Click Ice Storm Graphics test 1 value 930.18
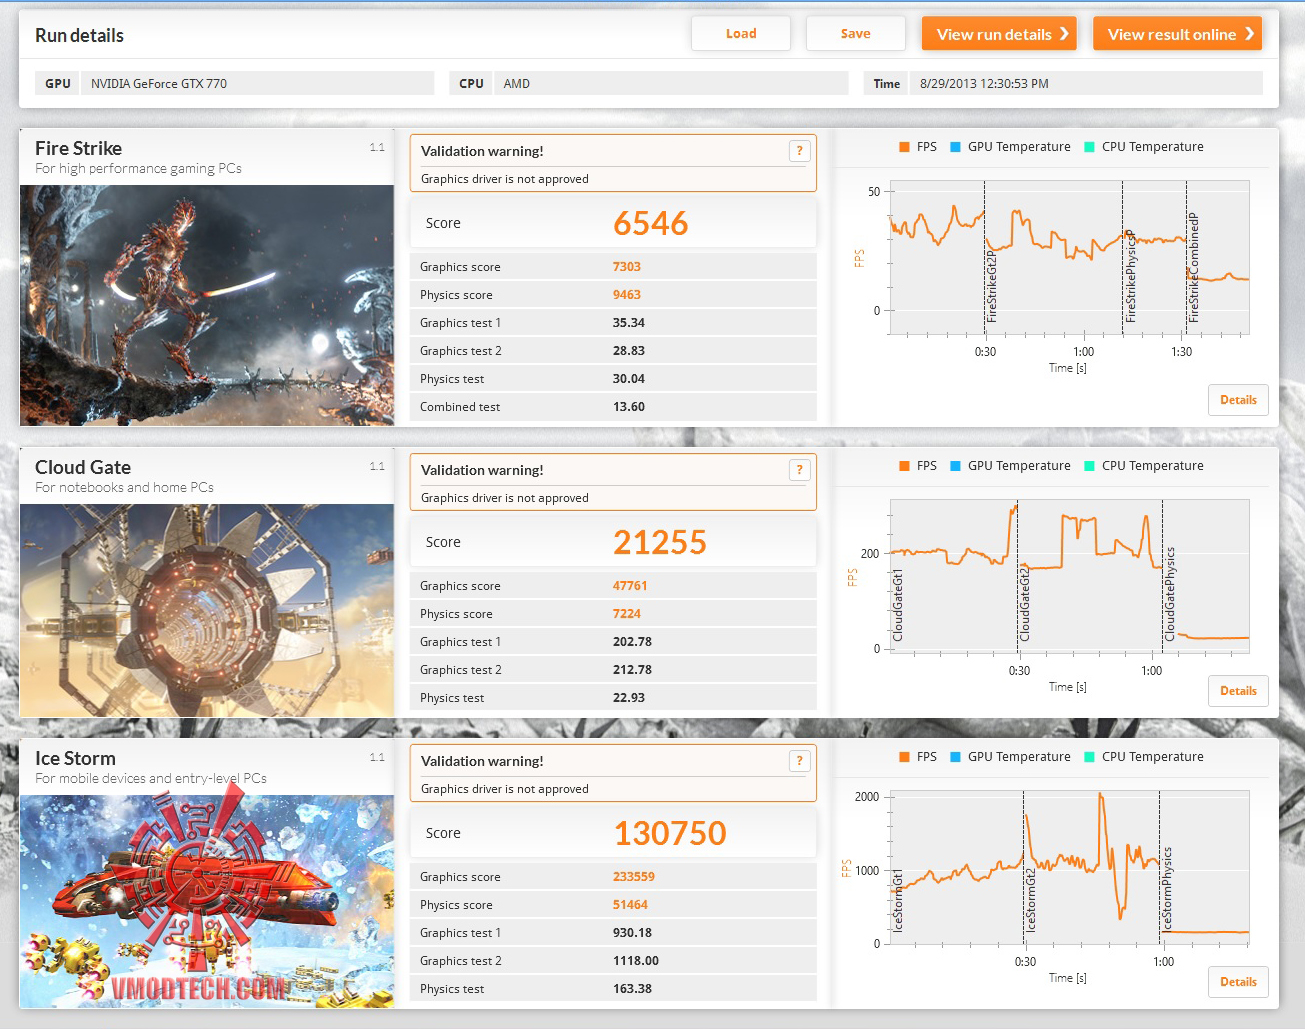1305x1029 pixels. (x=632, y=933)
